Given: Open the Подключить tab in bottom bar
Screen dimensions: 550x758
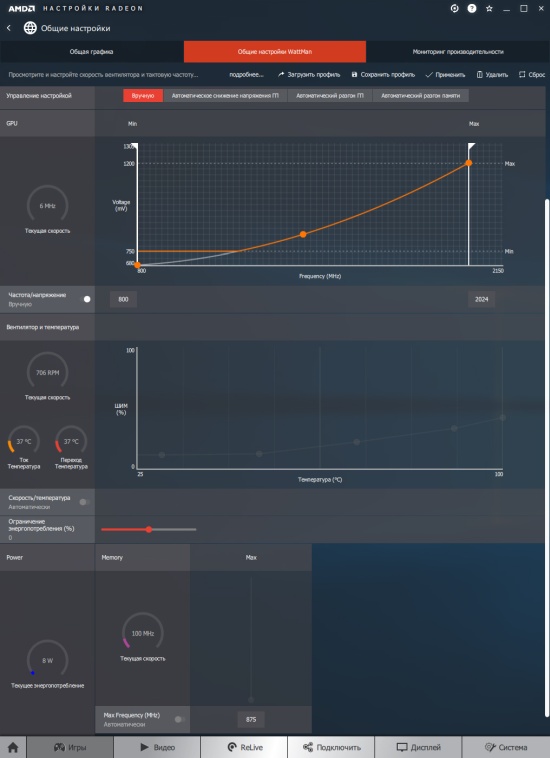Looking at the screenshot, I should click(x=331, y=747).
